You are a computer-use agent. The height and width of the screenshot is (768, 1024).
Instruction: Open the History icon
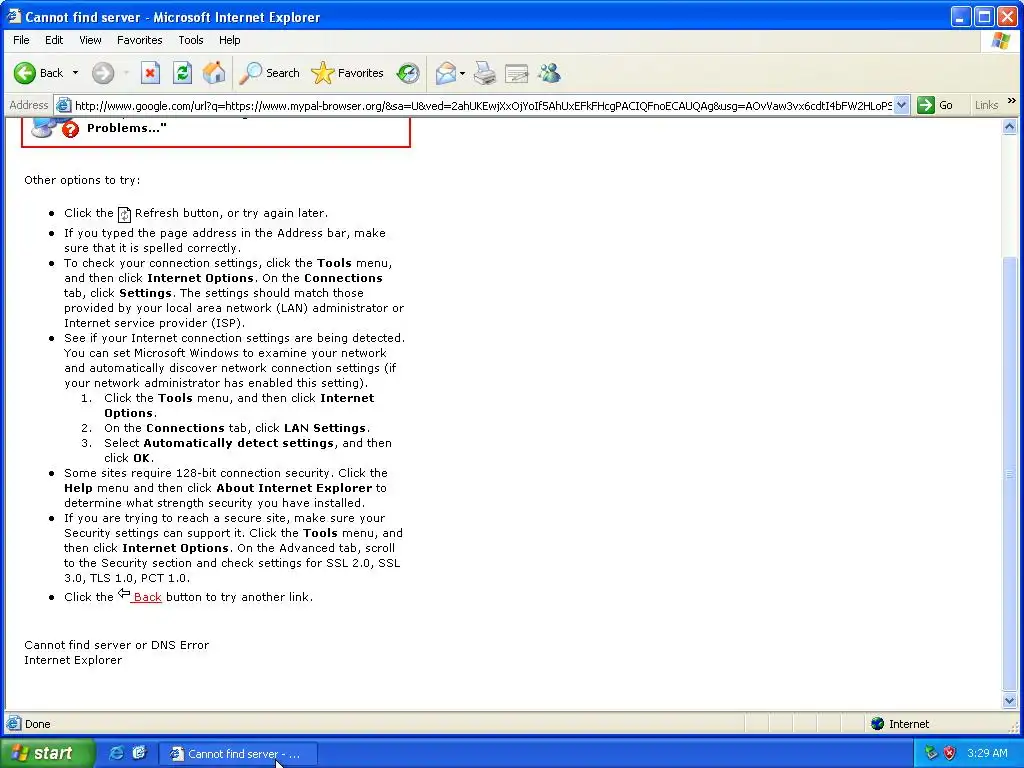tap(408, 73)
